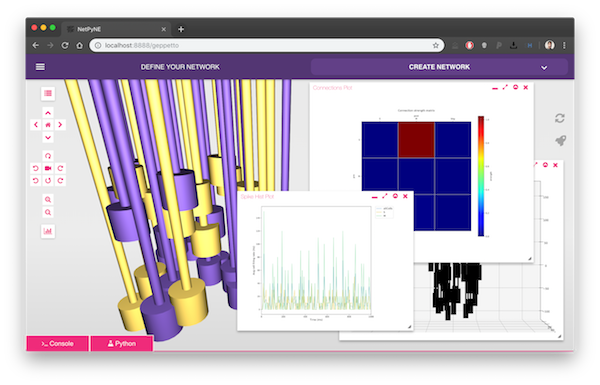Image resolution: width=600 pixels, height=385 pixels.
Task: Minimize the Spike Hist Plot window
Action: (375, 197)
